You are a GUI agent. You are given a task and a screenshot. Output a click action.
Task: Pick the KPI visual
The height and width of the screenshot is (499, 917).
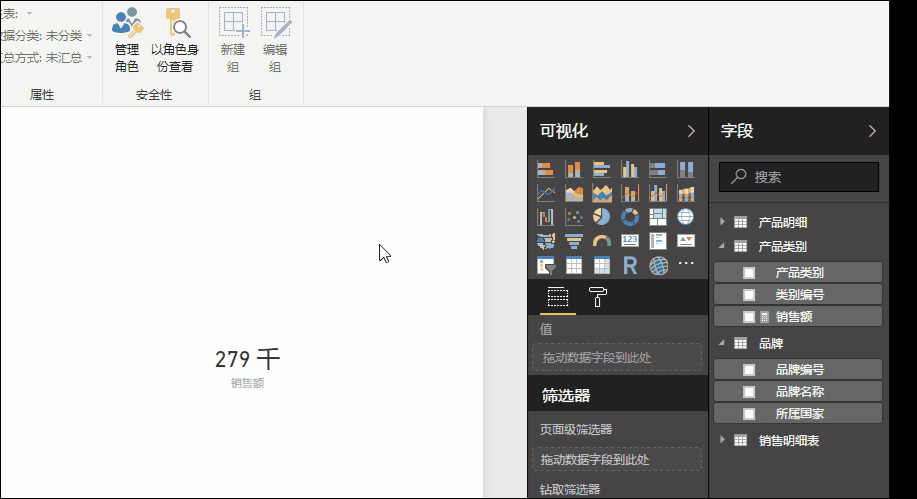(685, 241)
